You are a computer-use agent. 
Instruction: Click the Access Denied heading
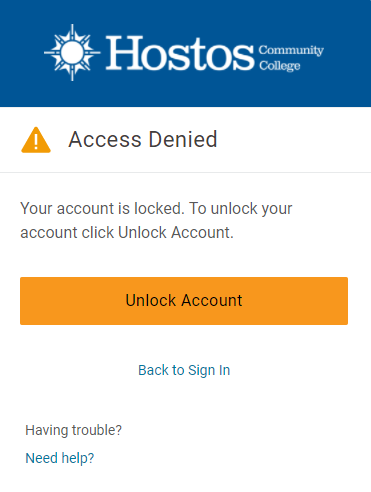(143, 139)
